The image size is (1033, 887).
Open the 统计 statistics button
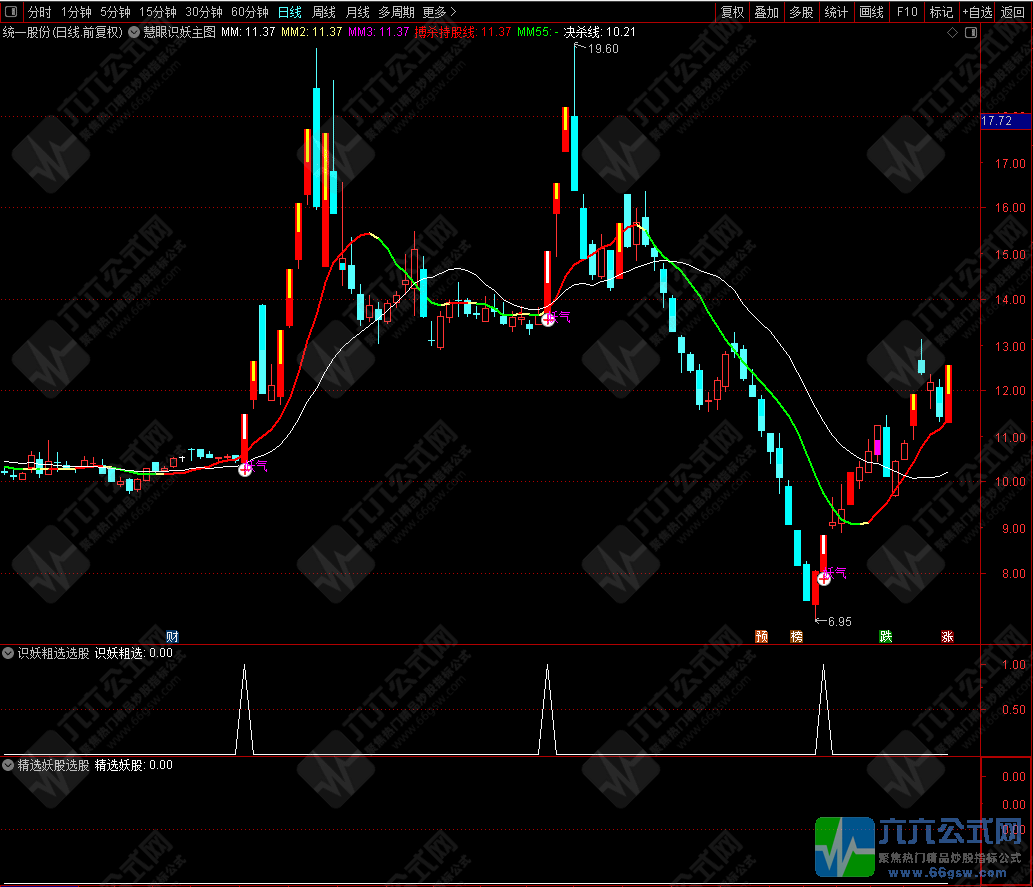tap(836, 12)
